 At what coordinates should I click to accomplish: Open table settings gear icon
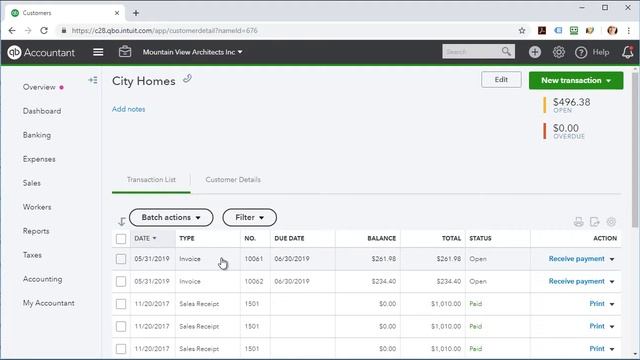pyautogui.click(x=611, y=222)
